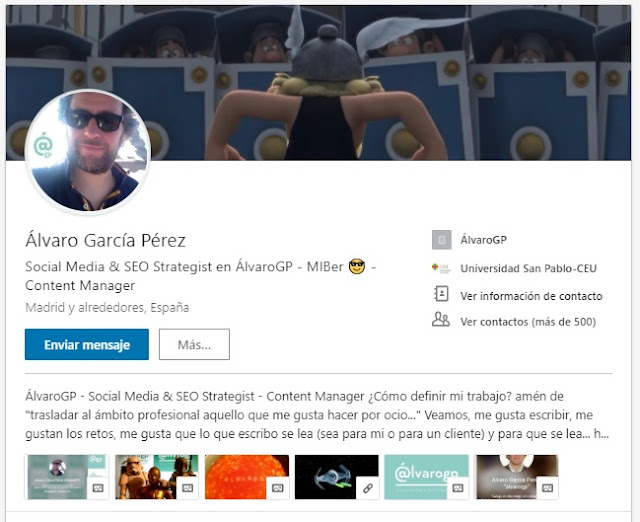640x522 pixels.
Task: Click the name Álvaro García Pérez
Action: tap(105, 240)
